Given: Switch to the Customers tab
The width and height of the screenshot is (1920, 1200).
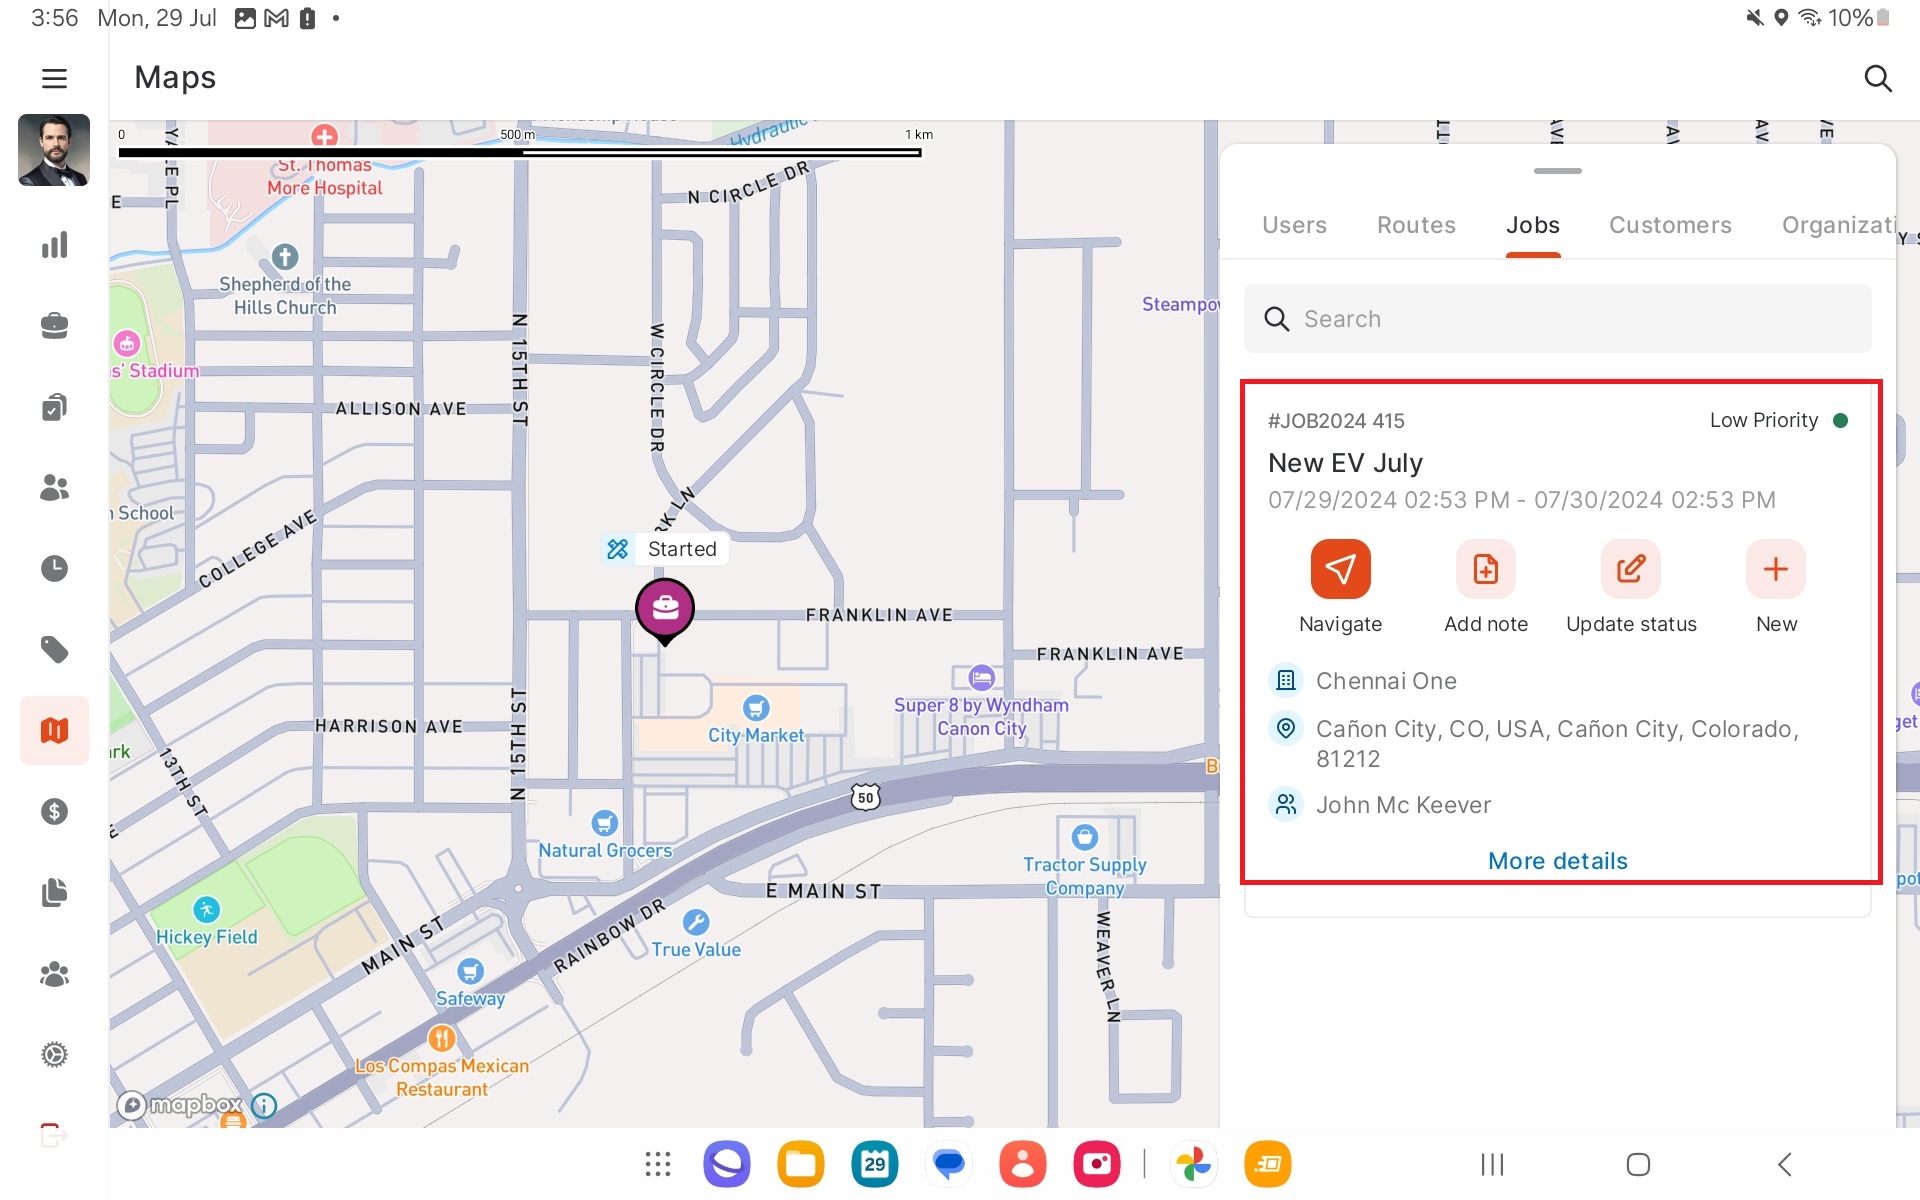Looking at the screenshot, I should click(1669, 225).
